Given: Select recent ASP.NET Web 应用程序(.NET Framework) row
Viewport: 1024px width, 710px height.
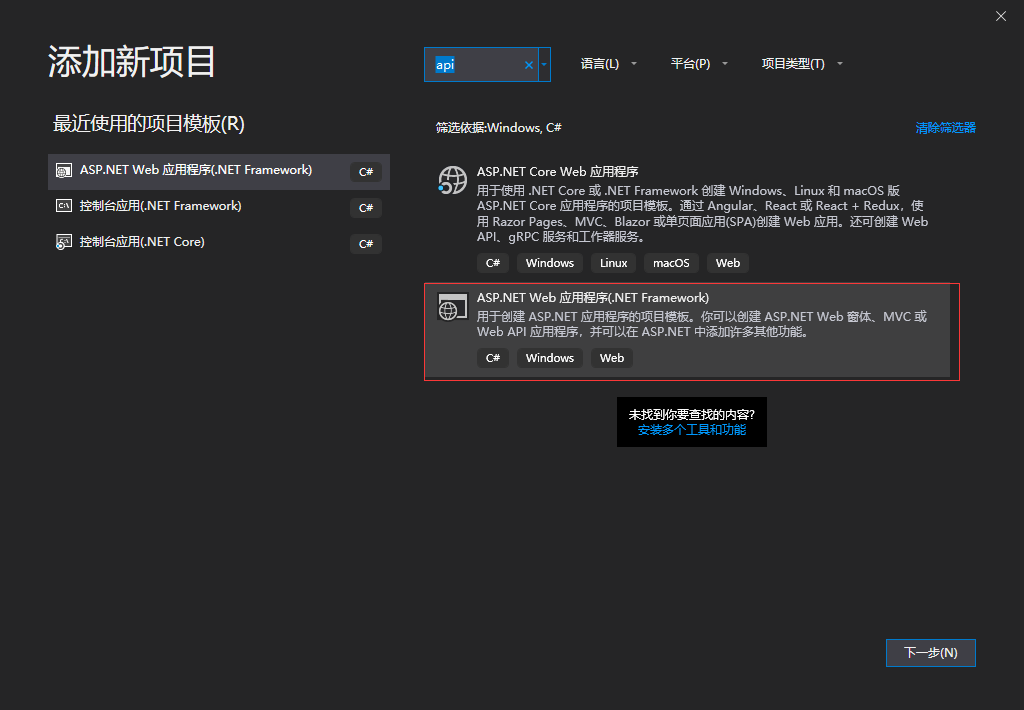Looking at the screenshot, I should [219, 172].
